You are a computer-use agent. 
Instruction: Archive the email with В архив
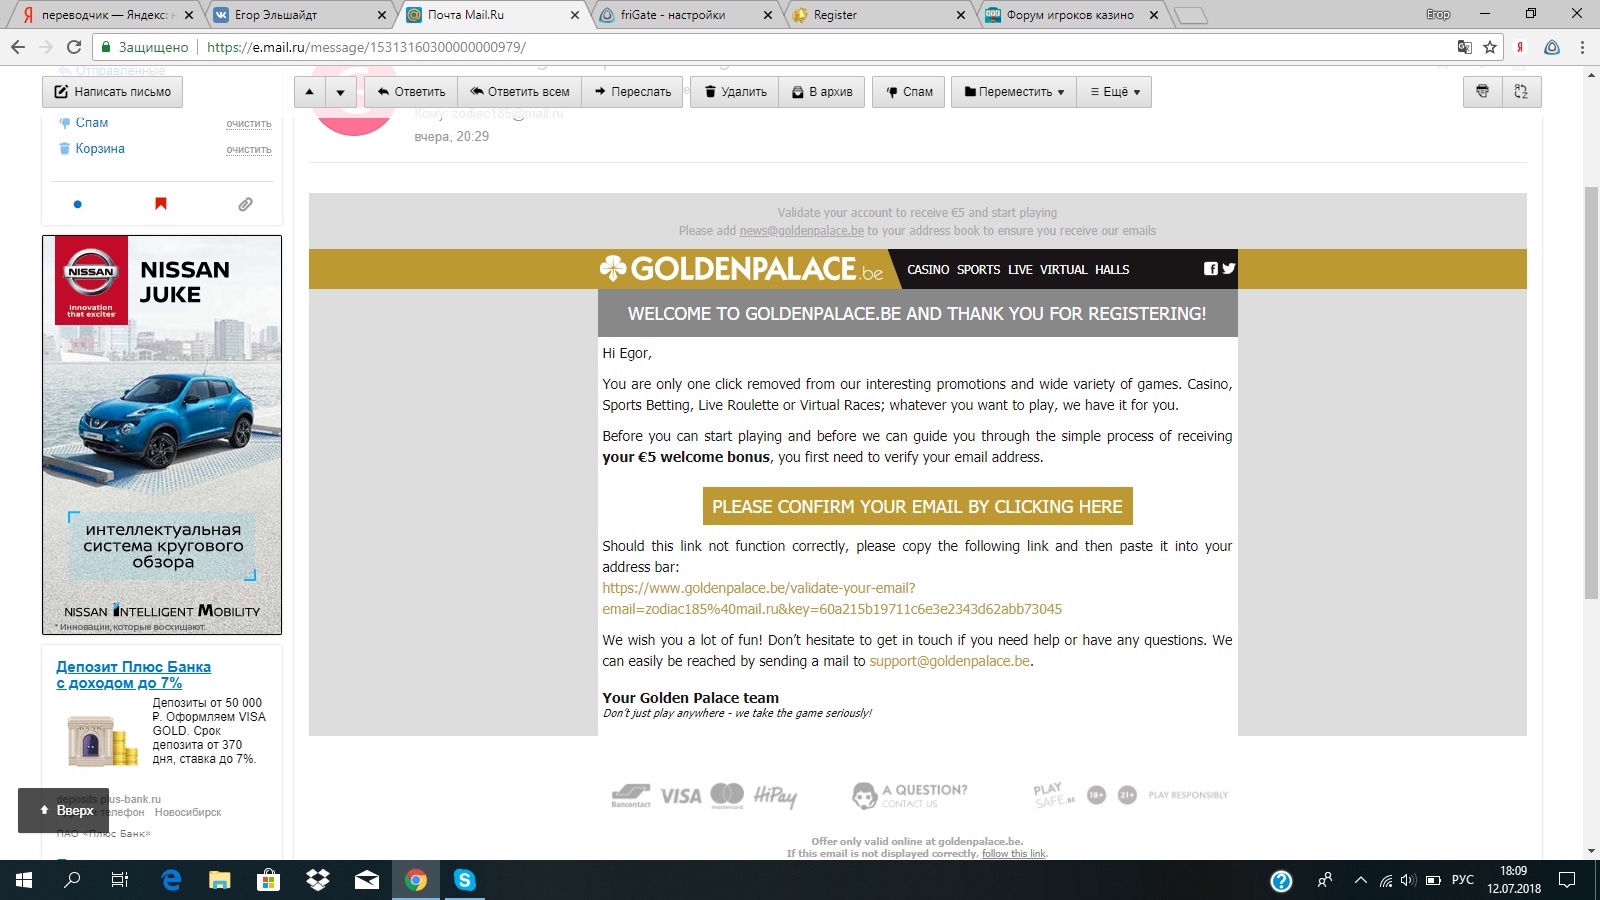pyautogui.click(x=822, y=92)
